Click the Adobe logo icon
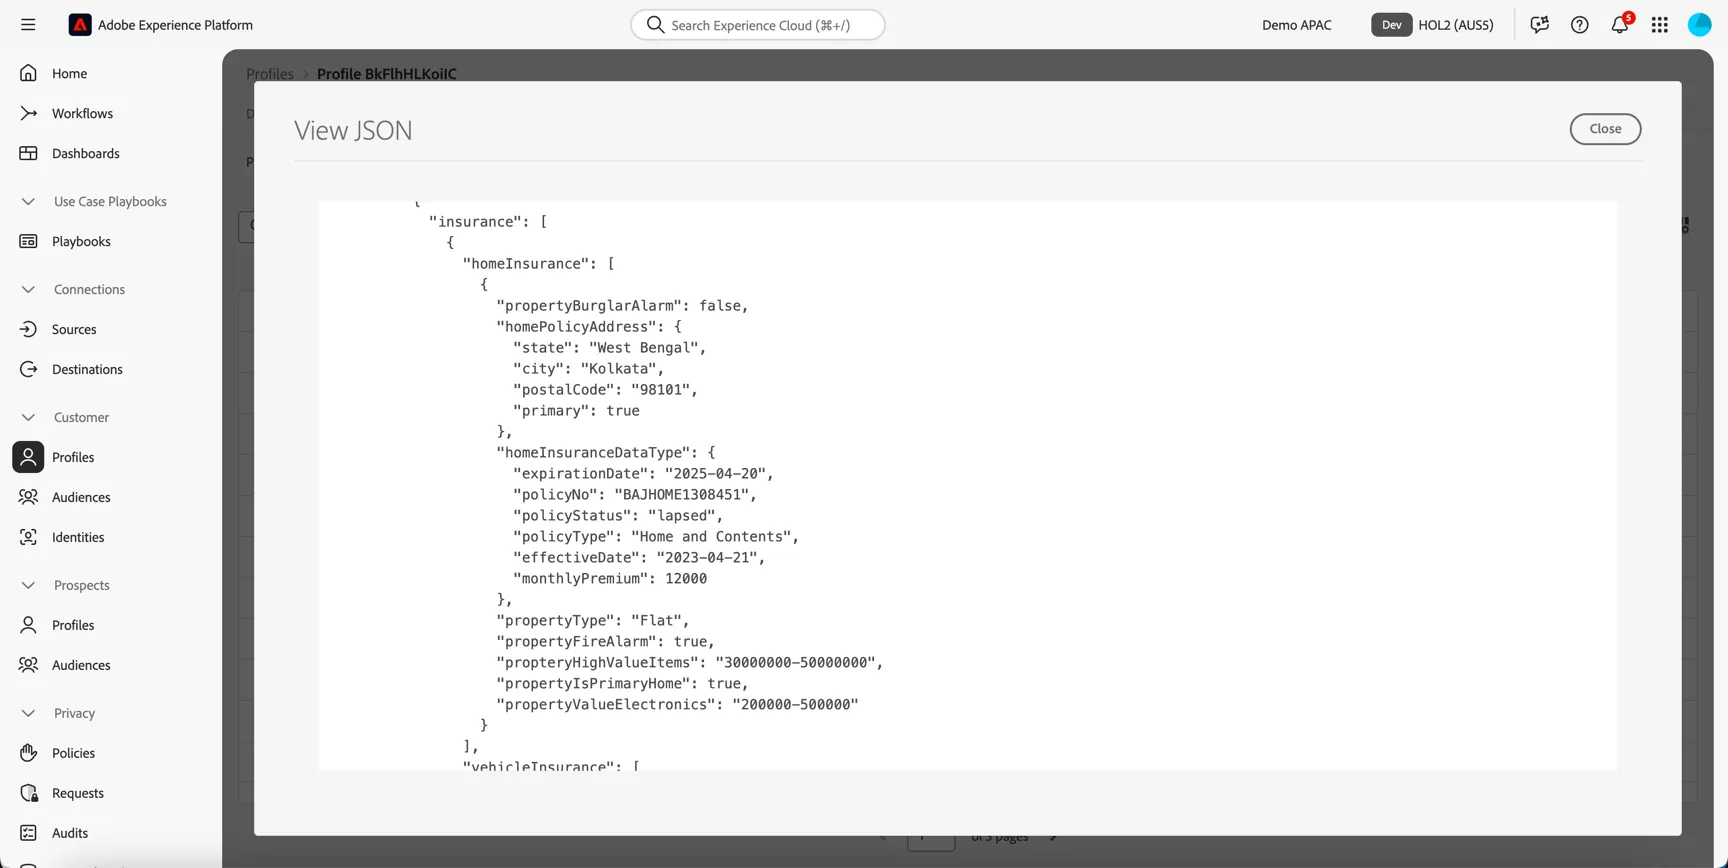 [x=80, y=25]
